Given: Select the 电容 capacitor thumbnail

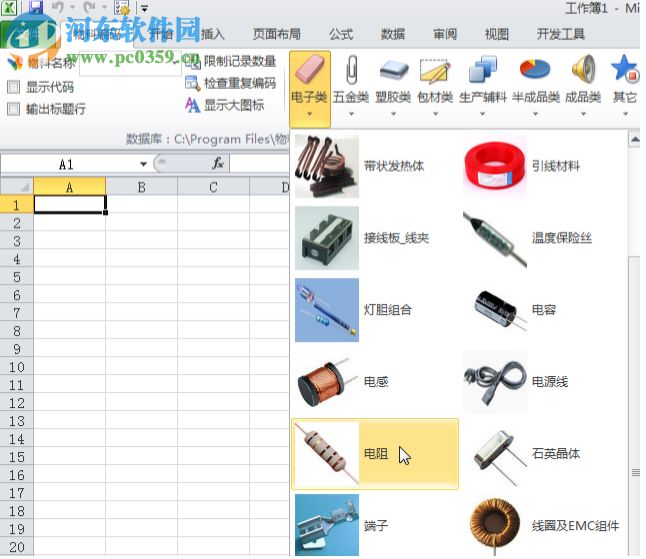Looking at the screenshot, I should (495, 310).
